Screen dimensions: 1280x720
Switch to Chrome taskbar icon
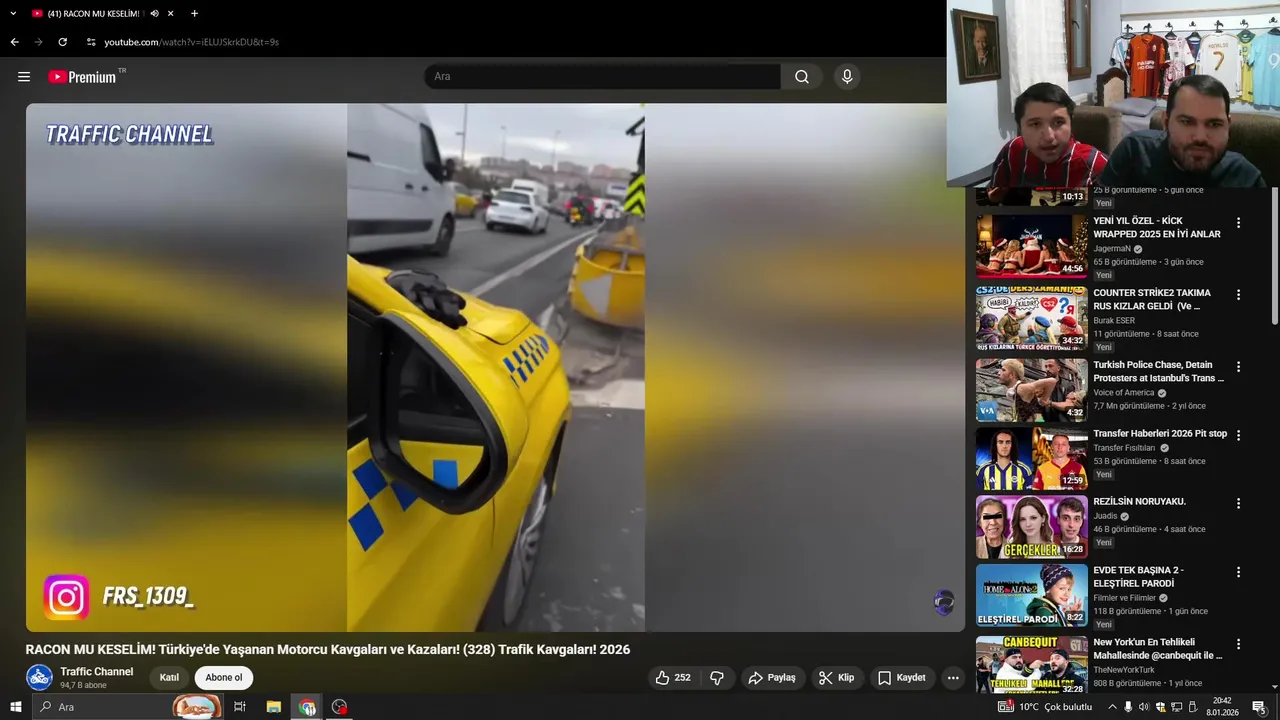click(x=307, y=707)
